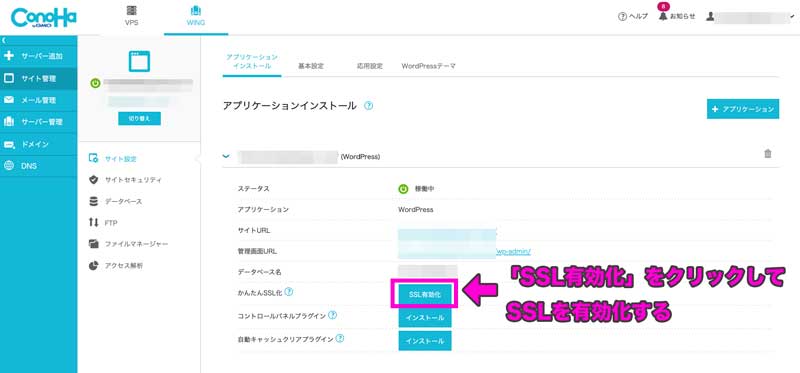Select アプリケーションインストール tab

click(252, 62)
